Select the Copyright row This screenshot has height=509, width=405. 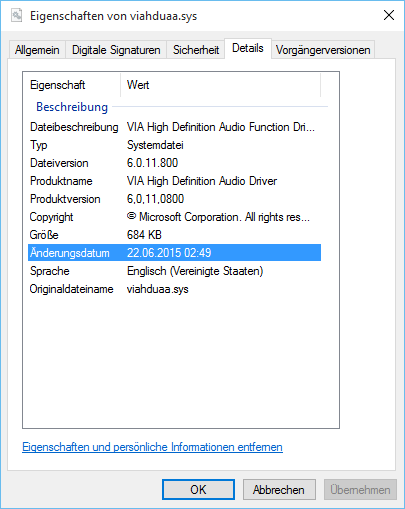click(174, 217)
